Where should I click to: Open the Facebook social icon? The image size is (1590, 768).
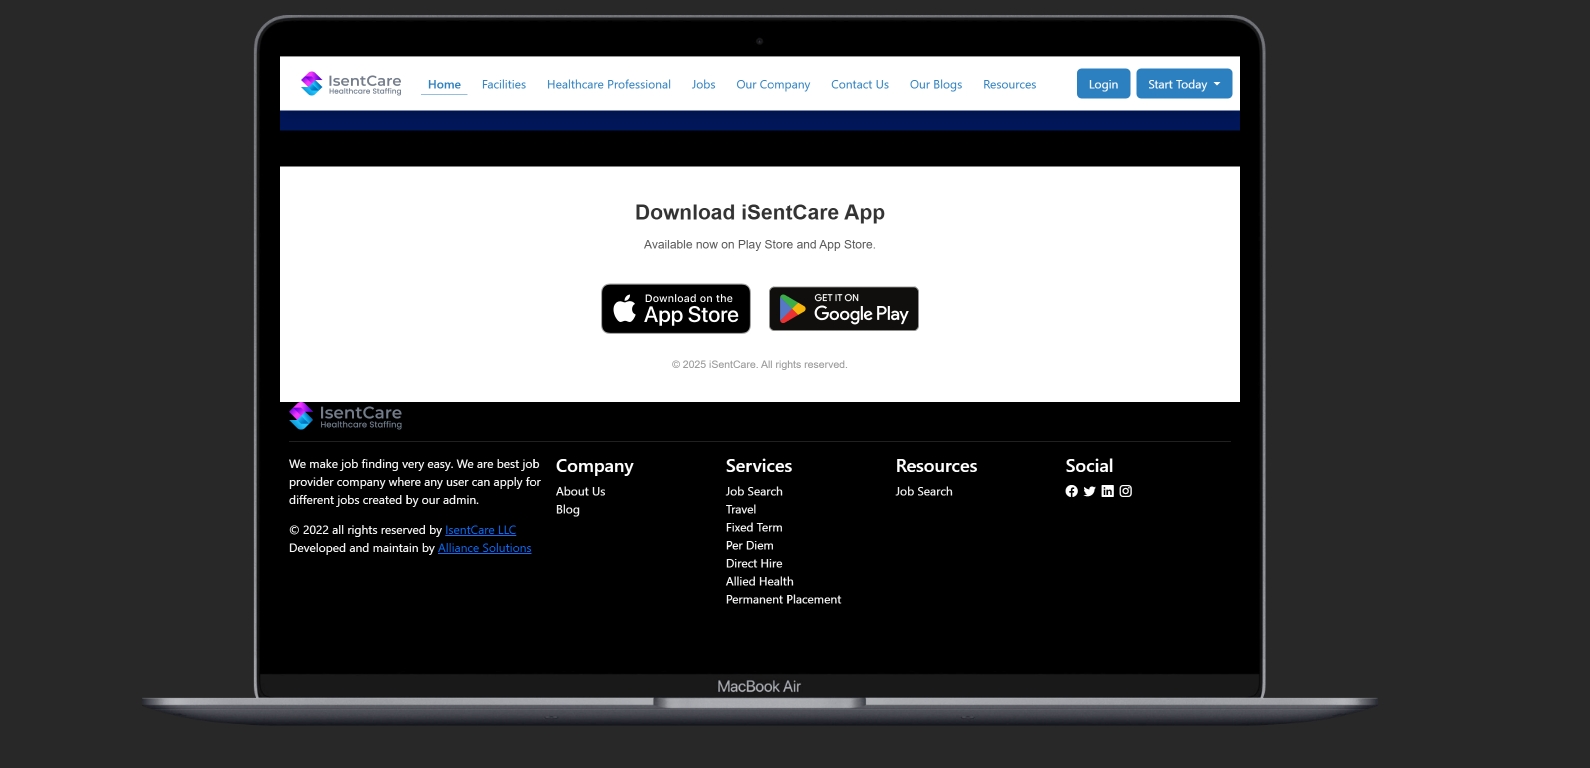[x=1071, y=491]
